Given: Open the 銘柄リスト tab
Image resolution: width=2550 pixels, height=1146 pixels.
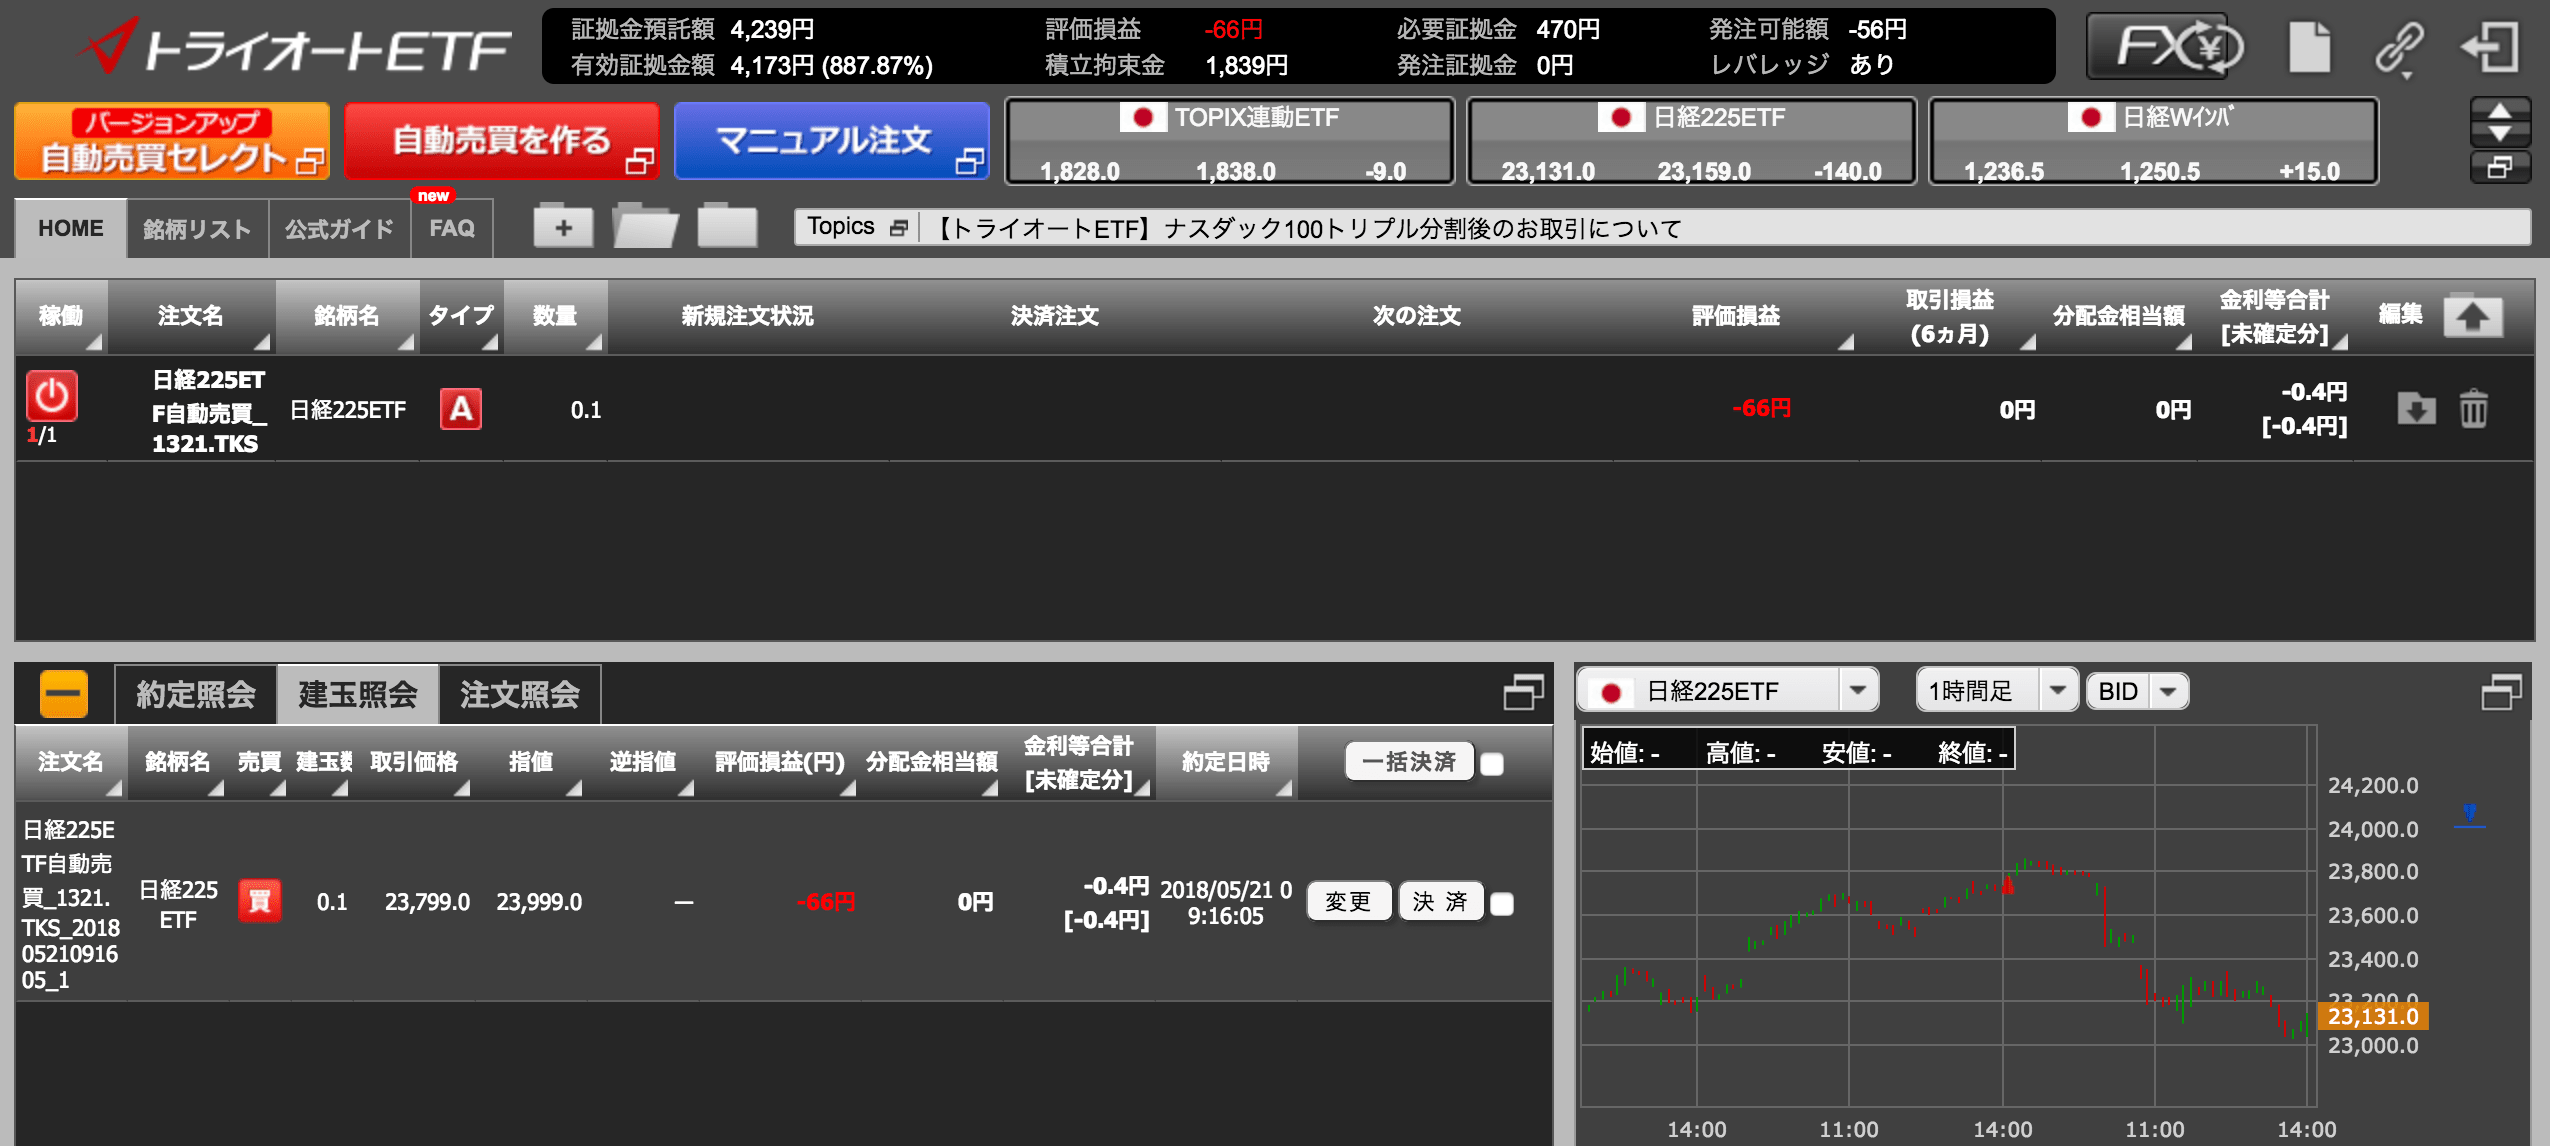Looking at the screenshot, I should pyautogui.click(x=197, y=229).
